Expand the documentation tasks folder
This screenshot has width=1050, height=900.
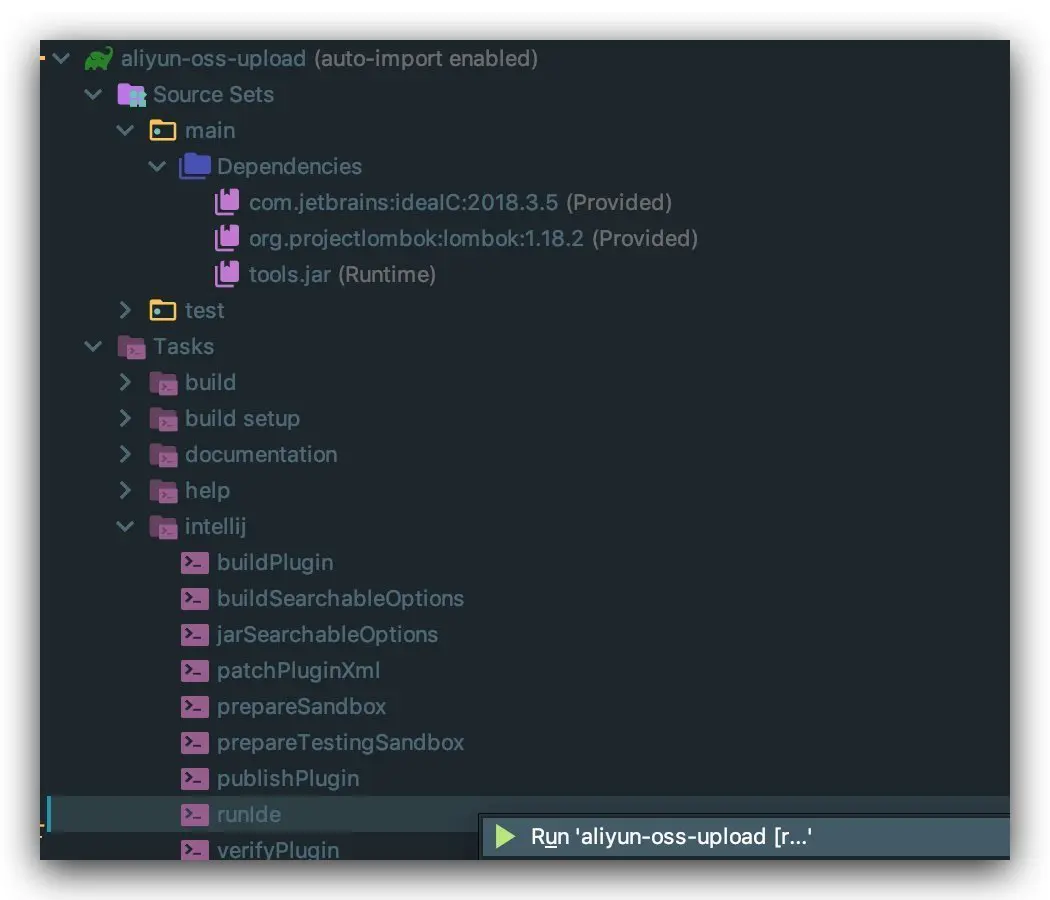click(125, 455)
